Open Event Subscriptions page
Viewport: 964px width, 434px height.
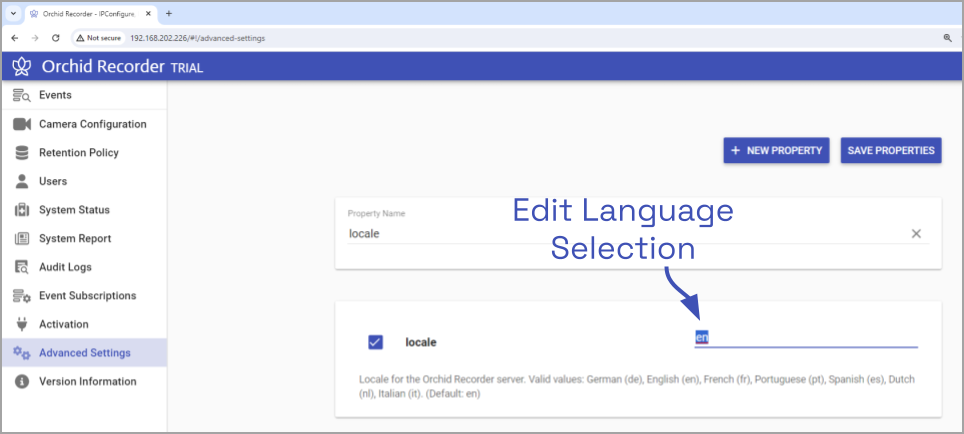click(x=84, y=296)
